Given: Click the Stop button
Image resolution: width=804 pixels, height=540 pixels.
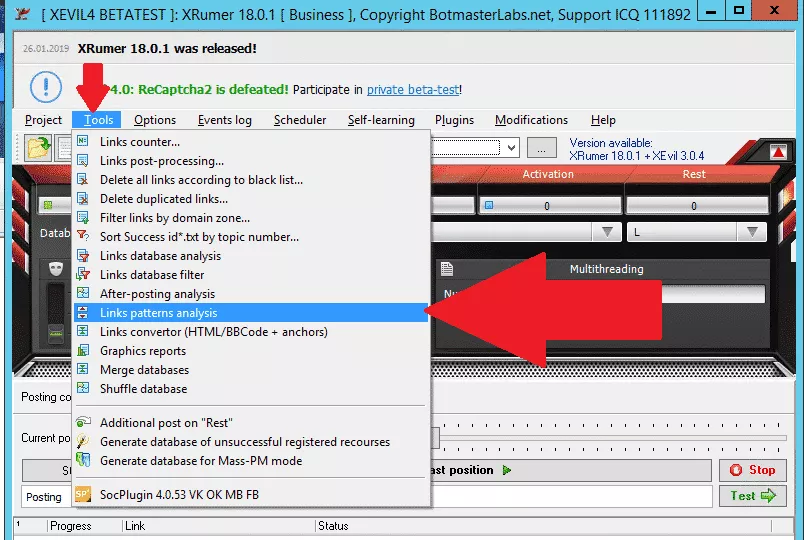Looking at the screenshot, I should coord(752,470).
